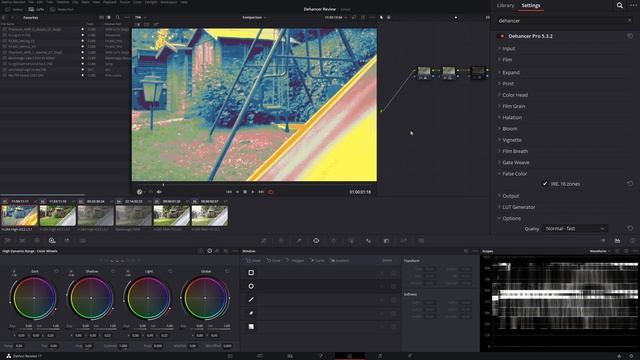640x360 pixels.
Task: Expand the Vignette section
Action: tap(512, 140)
